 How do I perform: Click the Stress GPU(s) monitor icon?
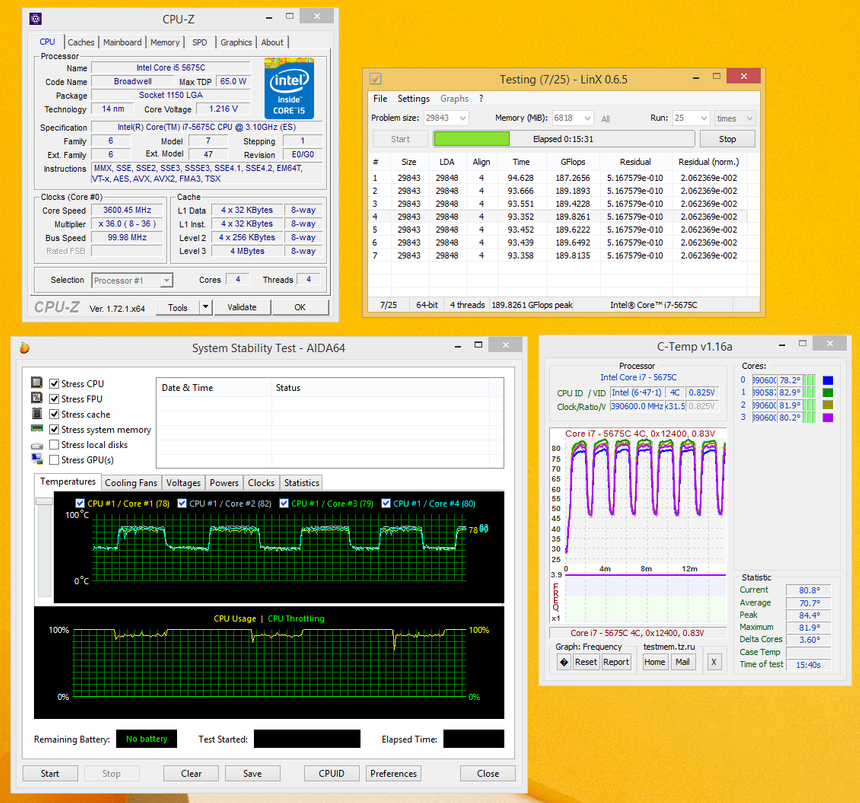[37, 460]
